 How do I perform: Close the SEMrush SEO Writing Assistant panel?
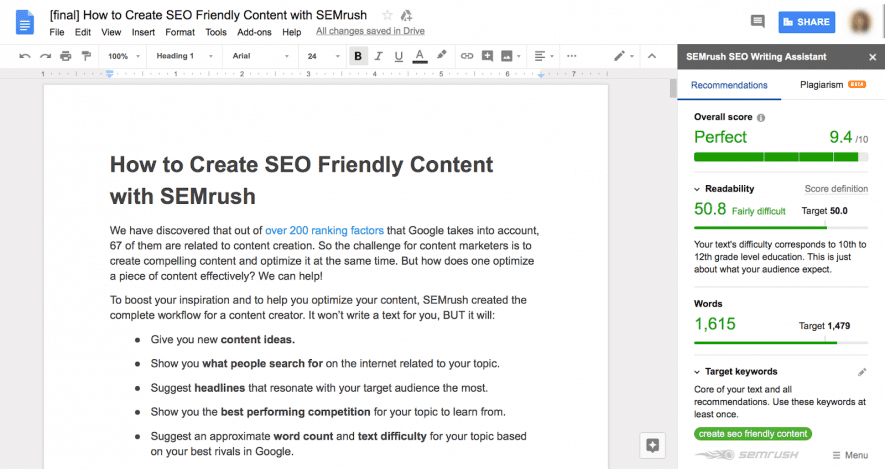coord(872,57)
